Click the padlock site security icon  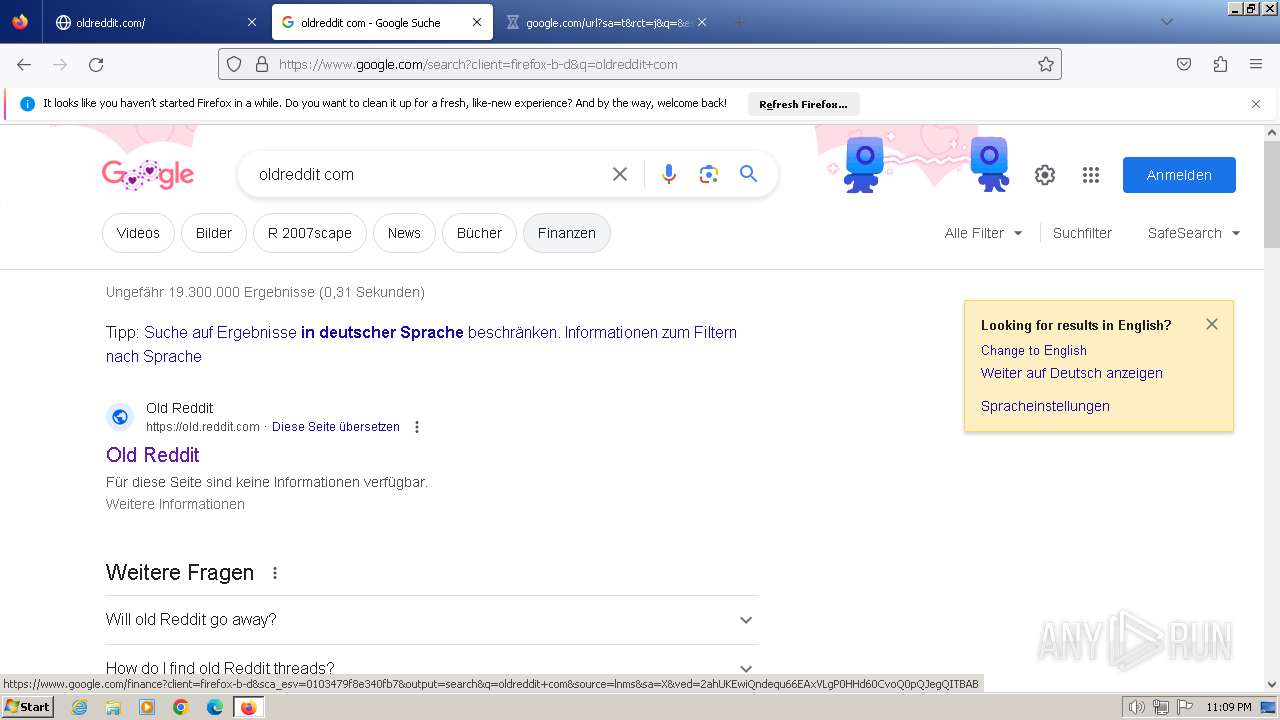262,64
